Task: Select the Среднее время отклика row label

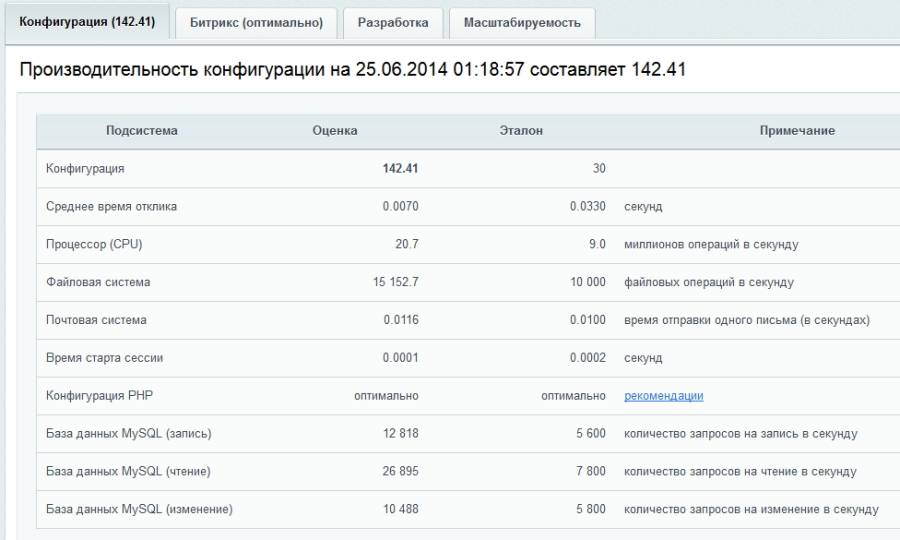Action: 111,207
